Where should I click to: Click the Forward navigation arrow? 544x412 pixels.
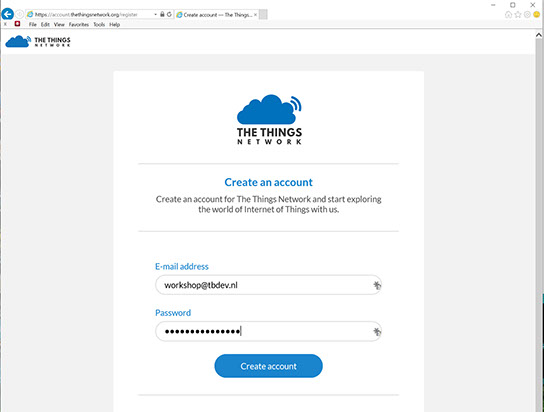[x=19, y=15]
